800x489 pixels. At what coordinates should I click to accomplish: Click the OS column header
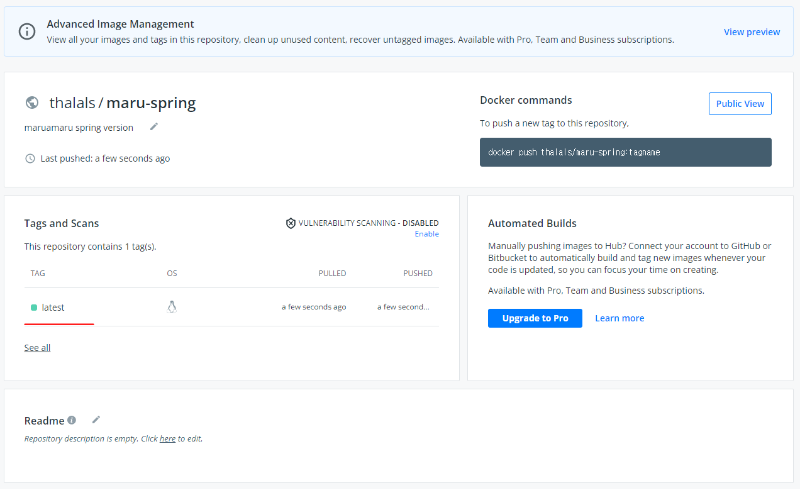[x=172, y=273]
